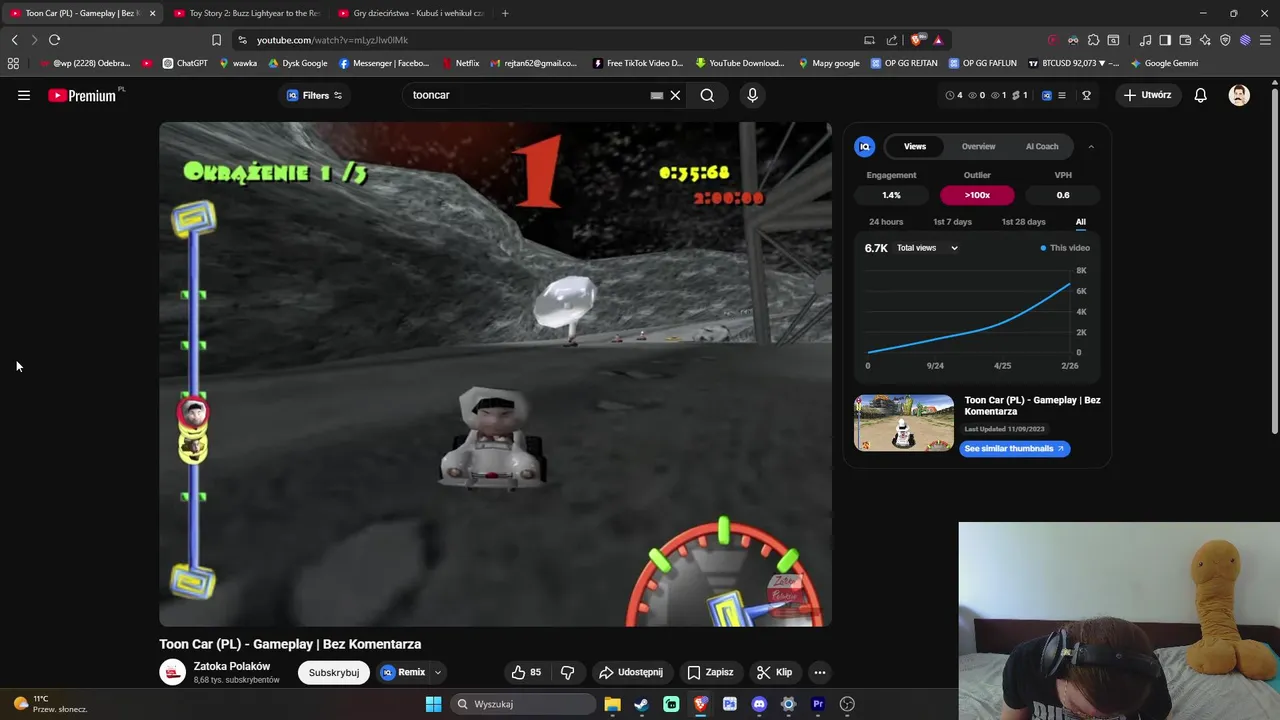Bookmark this page with the bookmark icon

[216, 40]
